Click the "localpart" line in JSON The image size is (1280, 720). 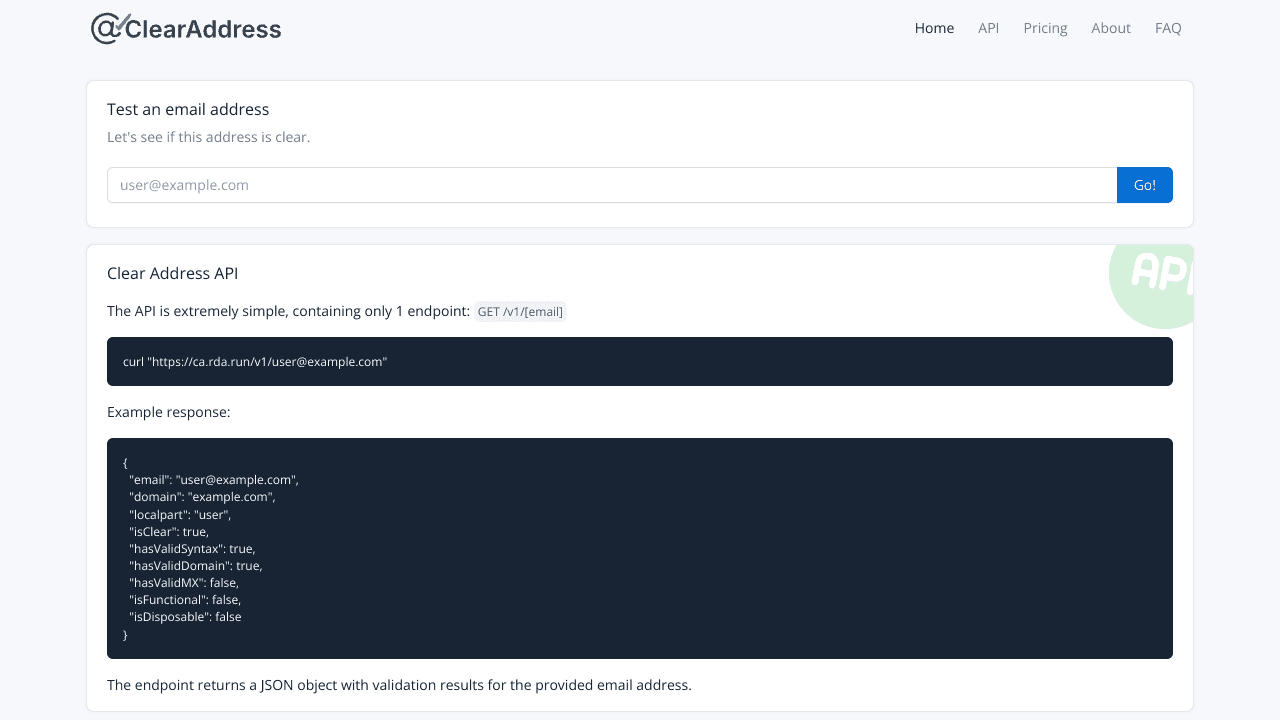tap(180, 514)
